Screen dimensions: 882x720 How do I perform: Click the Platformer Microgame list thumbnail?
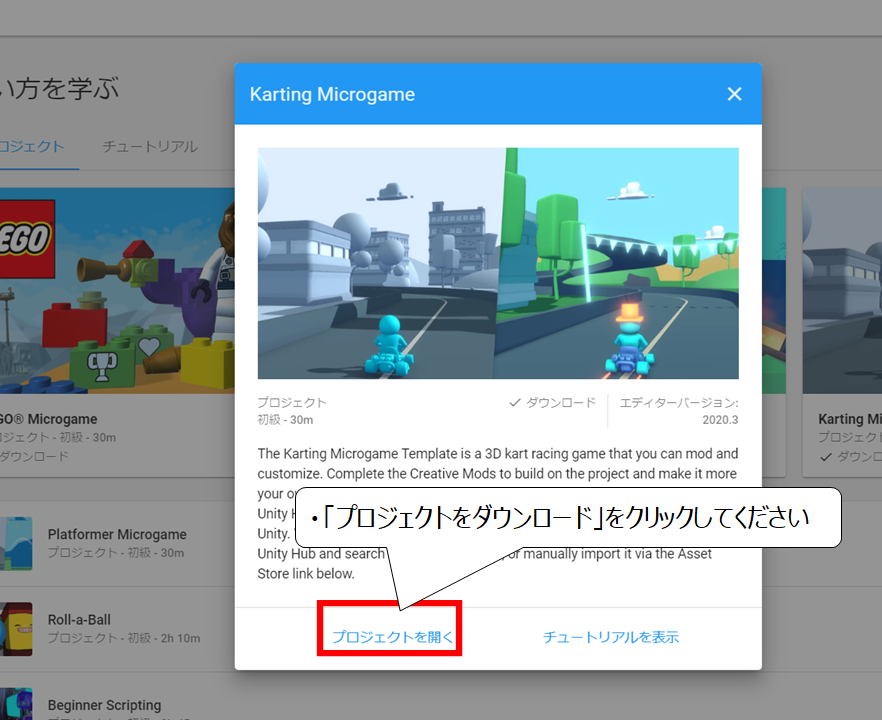pos(16,544)
